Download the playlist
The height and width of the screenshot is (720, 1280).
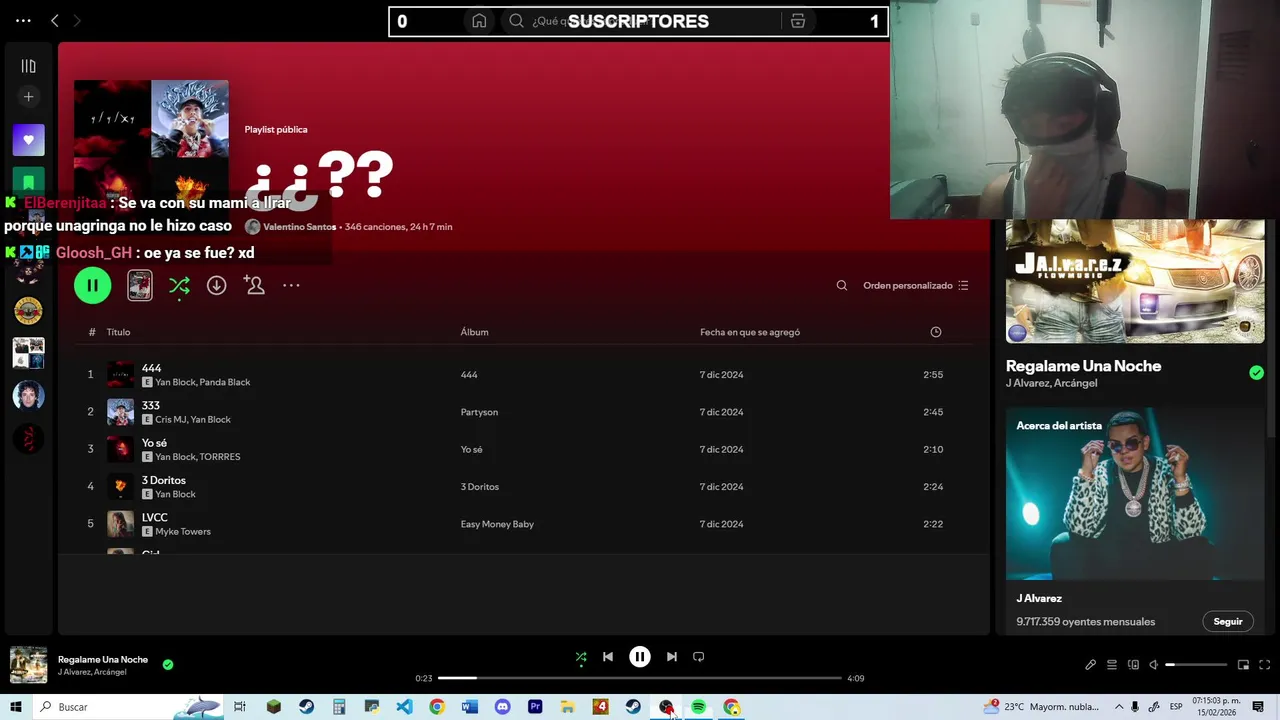(x=216, y=286)
